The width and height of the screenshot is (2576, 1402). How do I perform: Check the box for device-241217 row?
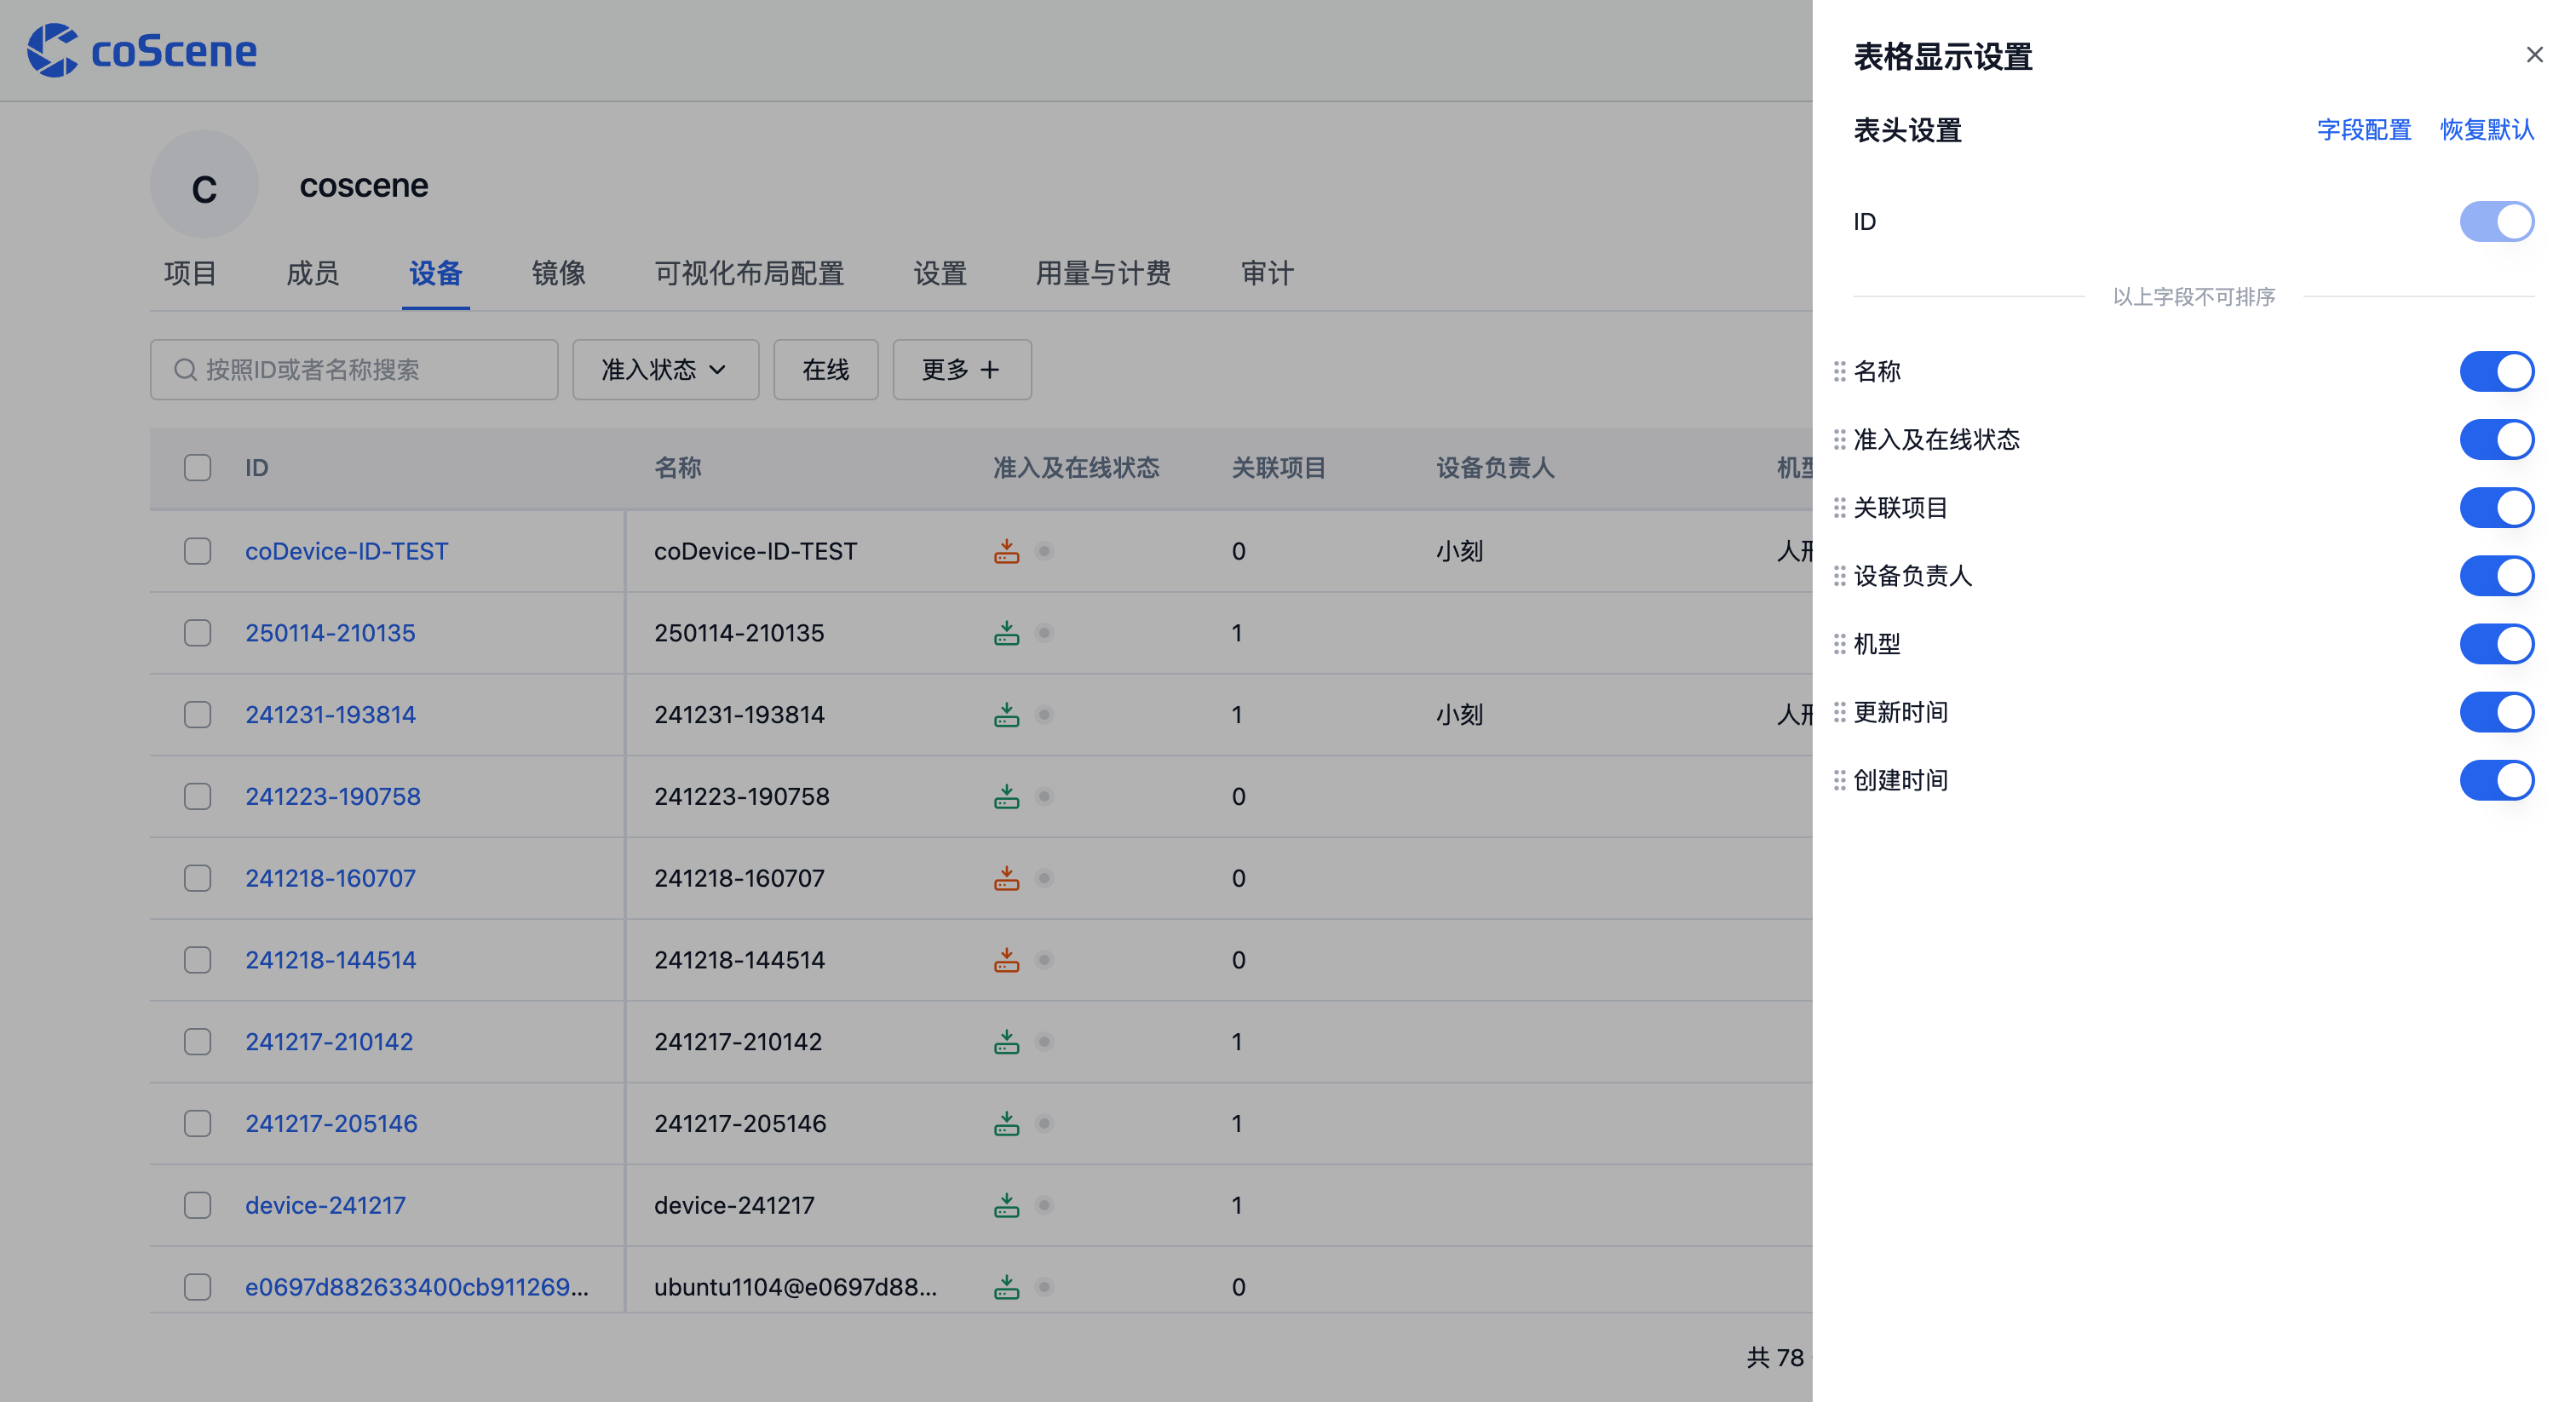click(197, 1205)
